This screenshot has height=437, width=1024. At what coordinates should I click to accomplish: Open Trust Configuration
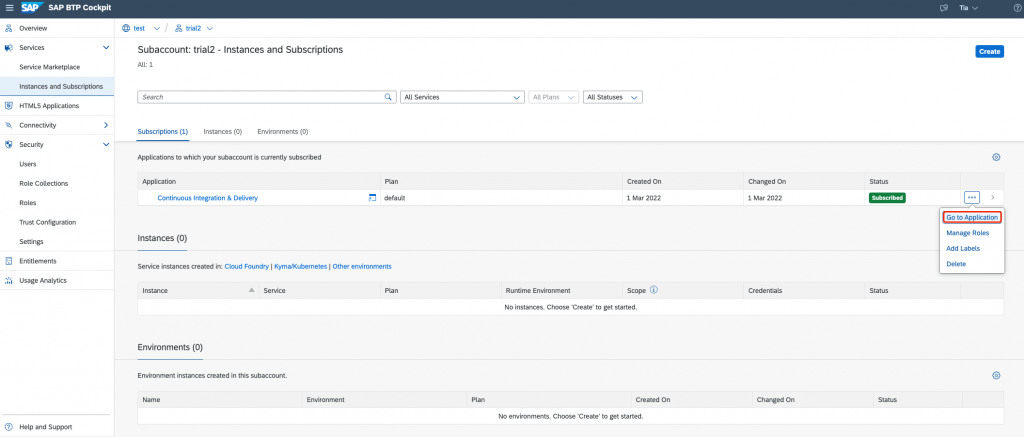point(48,222)
